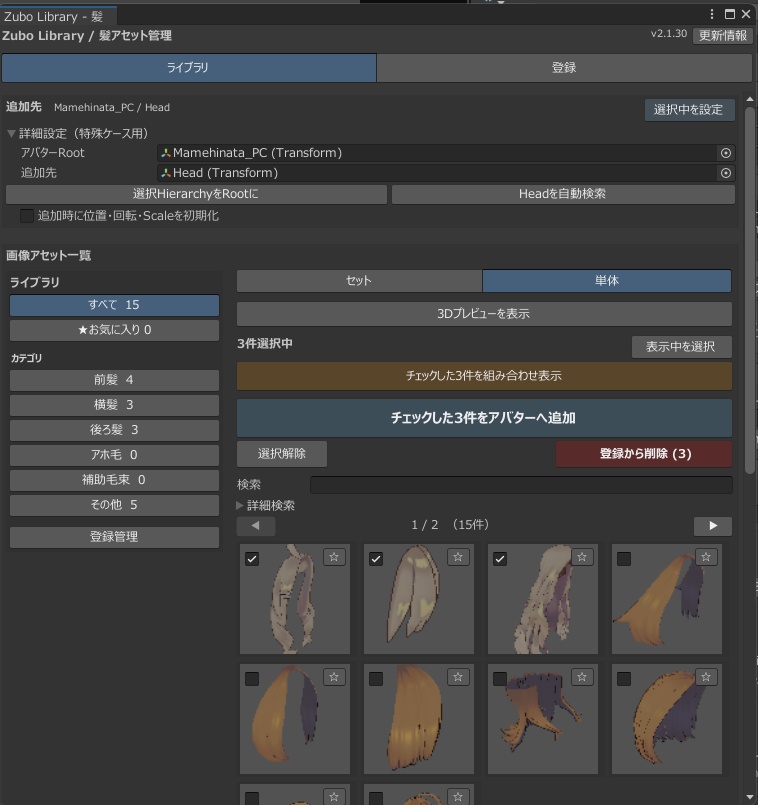Show すべて 15 library items
This screenshot has height=805, width=758.
tap(114, 305)
